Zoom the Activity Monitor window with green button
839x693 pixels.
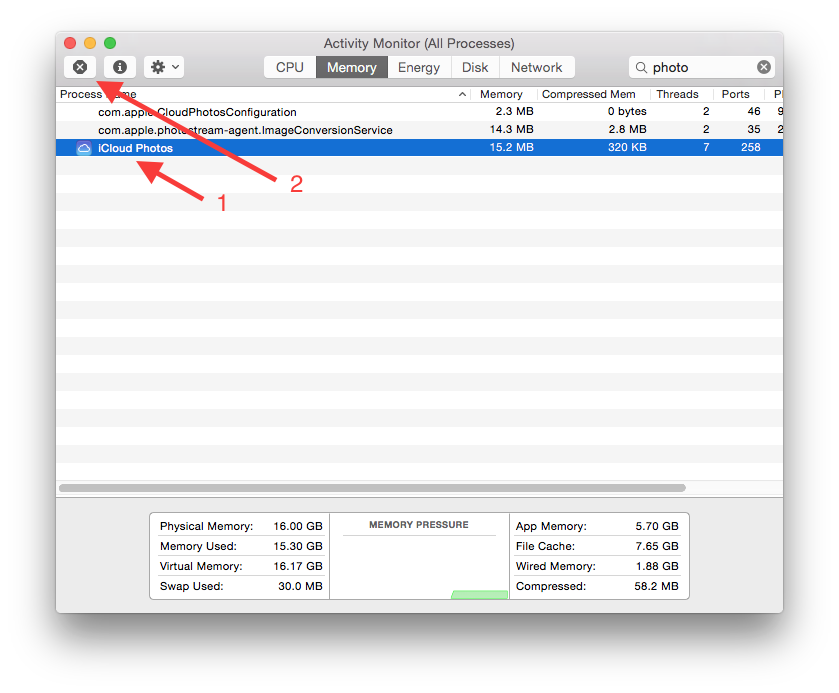coord(110,43)
